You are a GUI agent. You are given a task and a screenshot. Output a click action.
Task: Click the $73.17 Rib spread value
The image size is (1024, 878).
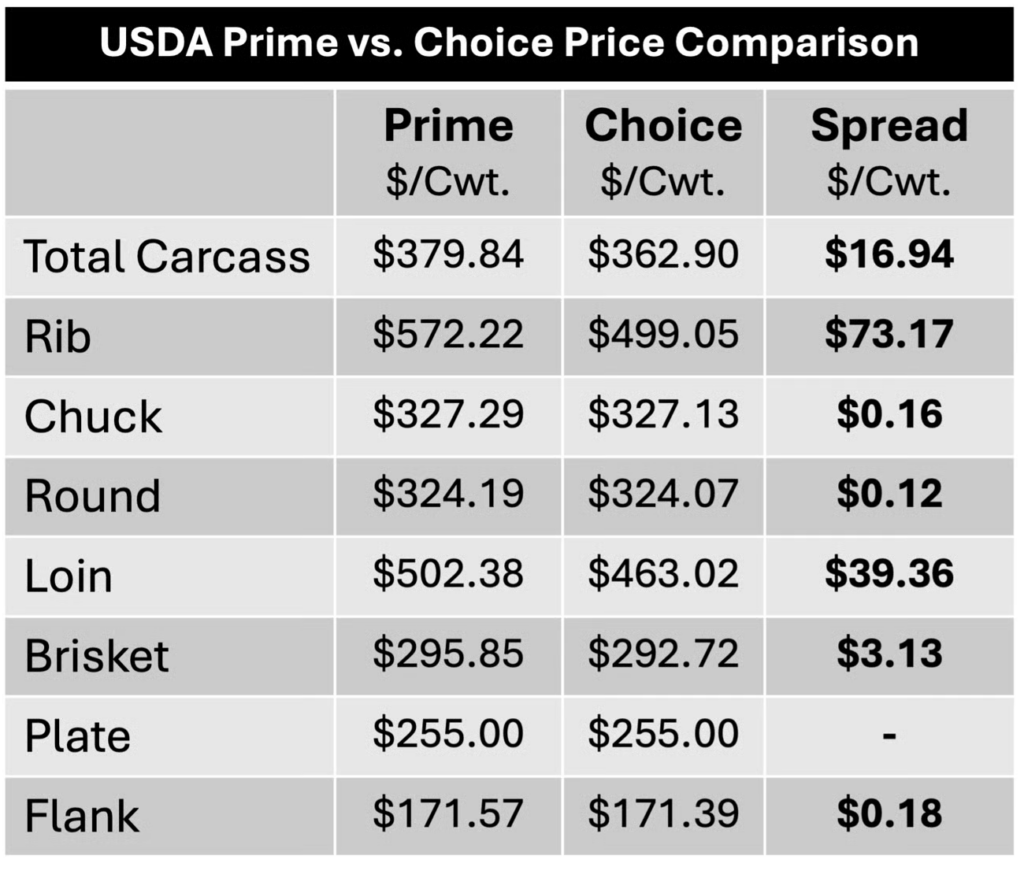click(x=889, y=334)
